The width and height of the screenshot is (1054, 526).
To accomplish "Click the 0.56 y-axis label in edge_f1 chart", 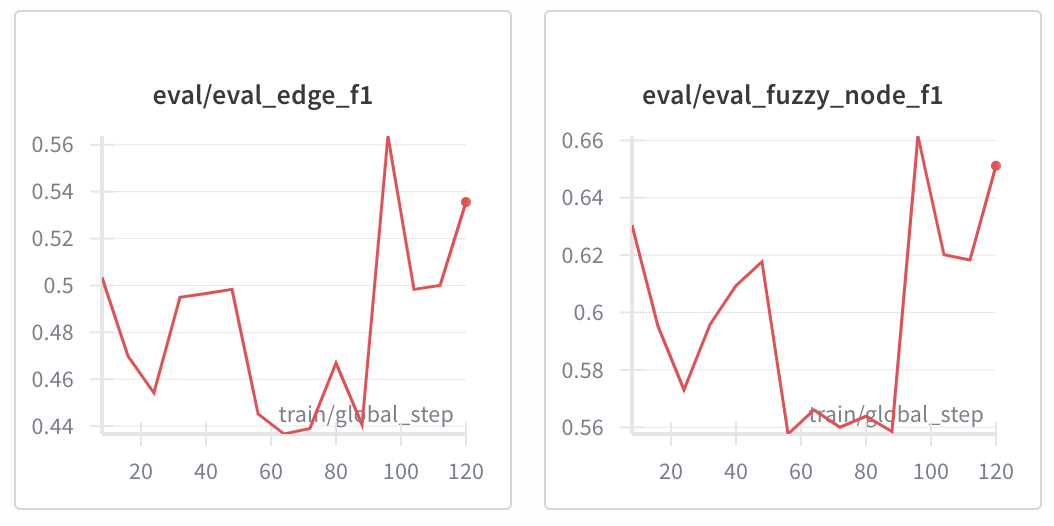I will (x=53, y=145).
